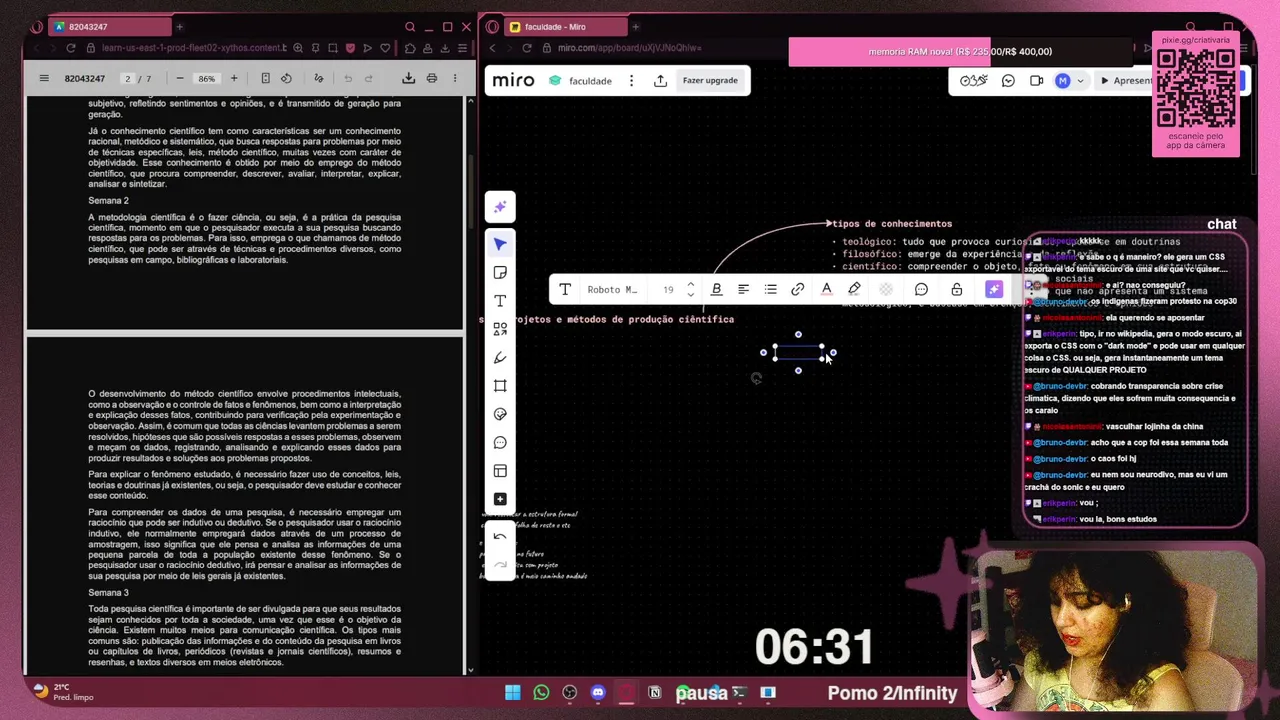Lock the selected text box
This screenshot has height=720, width=1280.
pyautogui.click(x=957, y=289)
